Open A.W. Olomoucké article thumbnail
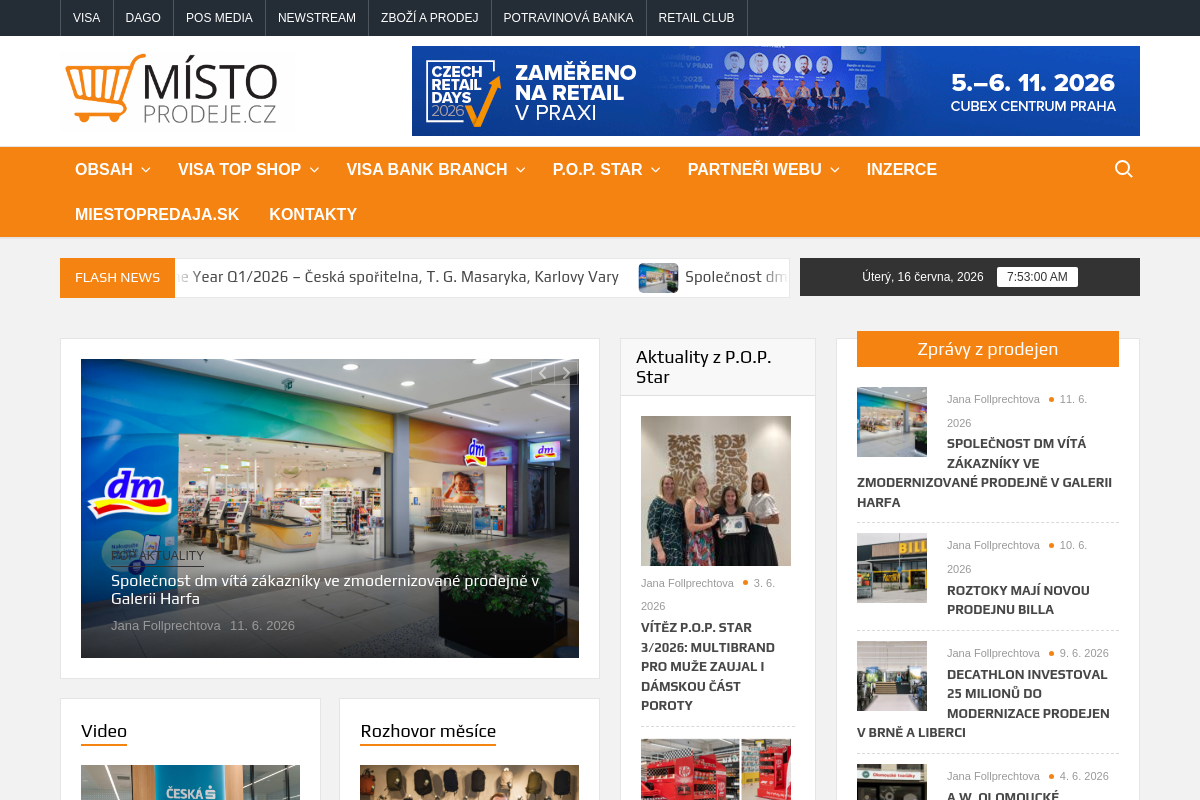 tap(892, 782)
